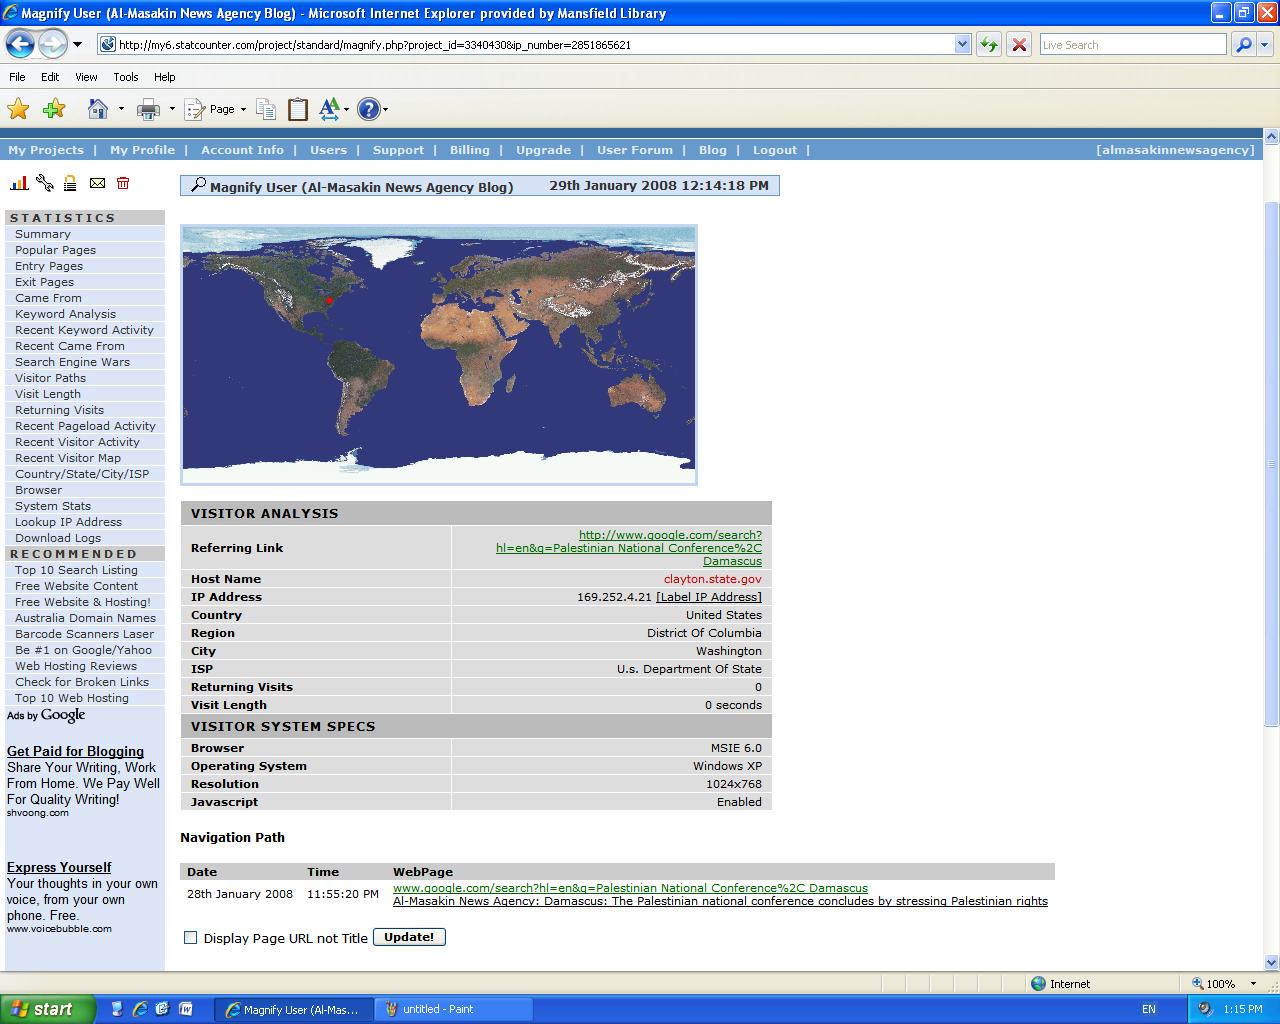This screenshot has height=1024, width=1280.
Task: Expand the zoom level dropdown arrow
Action: click(x=1254, y=984)
